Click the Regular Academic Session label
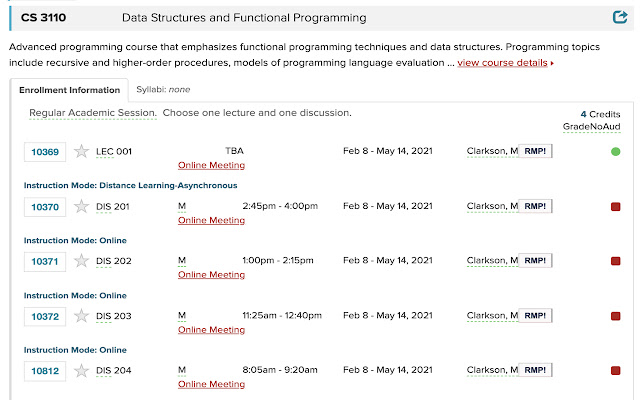Viewport: 640px width, 400px height. [x=93, y=113]
